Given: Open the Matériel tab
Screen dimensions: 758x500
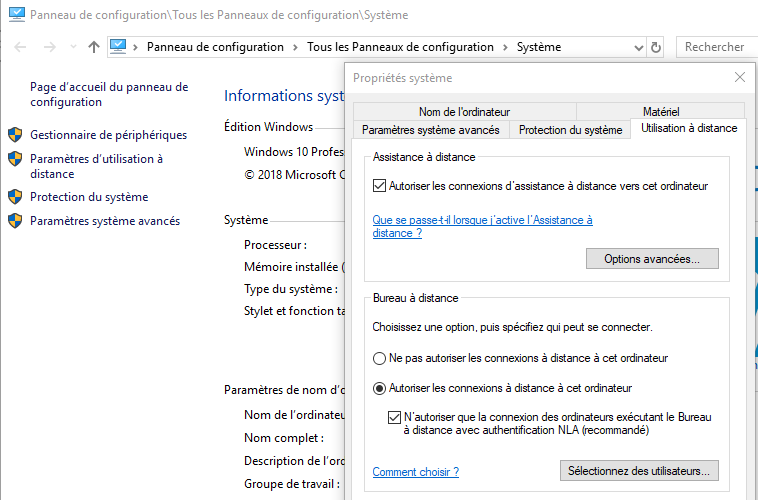Looking at the screenshot, I should tap(661, 112).
